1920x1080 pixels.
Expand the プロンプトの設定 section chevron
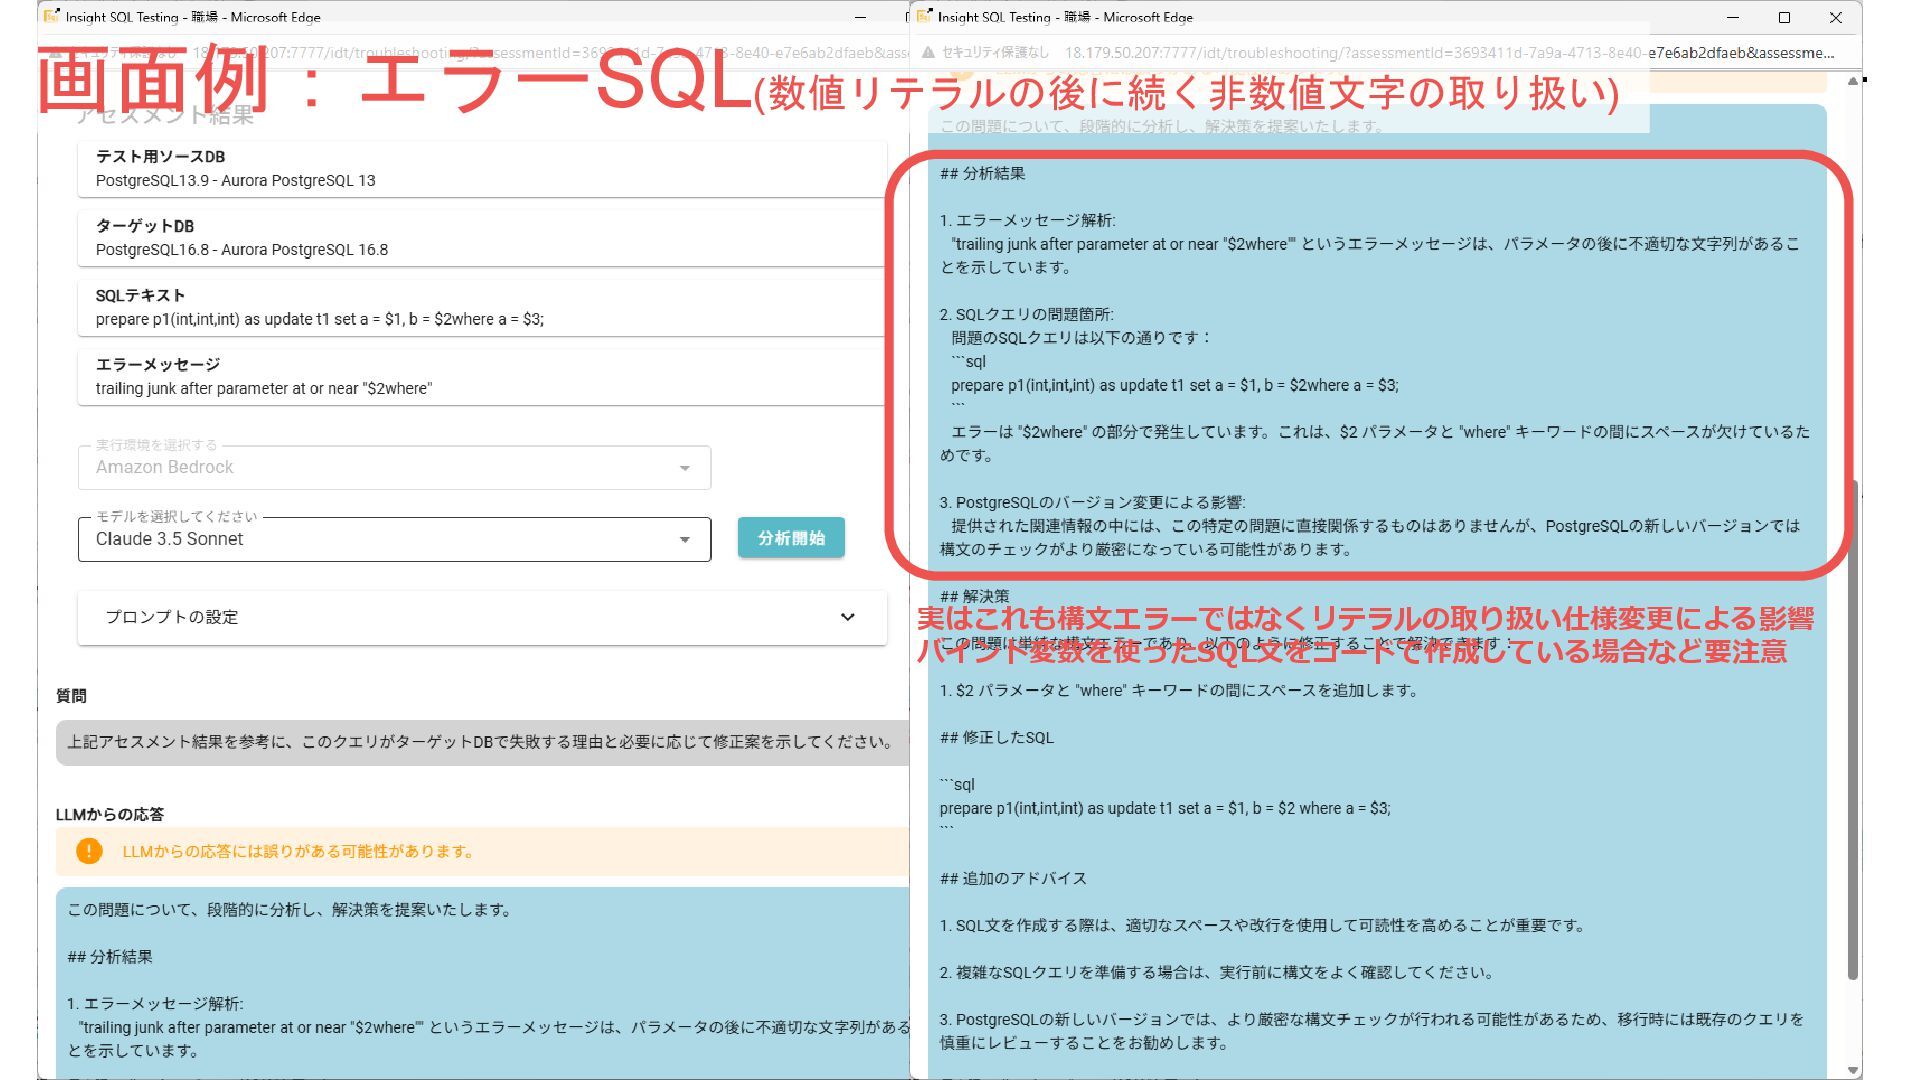click(847, 617)
